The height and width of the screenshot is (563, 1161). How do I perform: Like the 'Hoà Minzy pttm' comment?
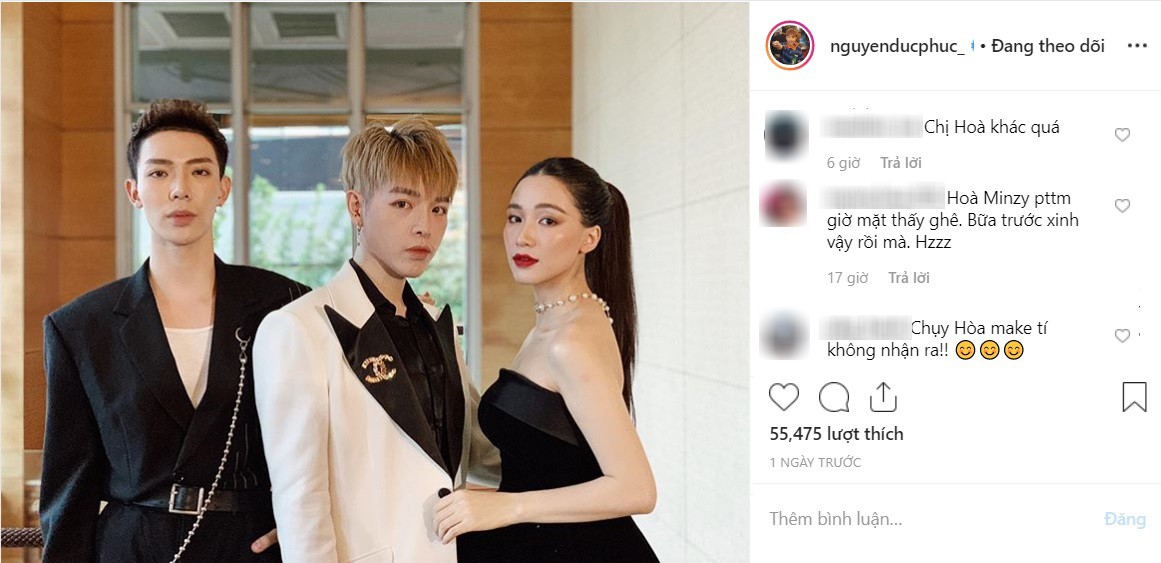[x=1122, y=206]
